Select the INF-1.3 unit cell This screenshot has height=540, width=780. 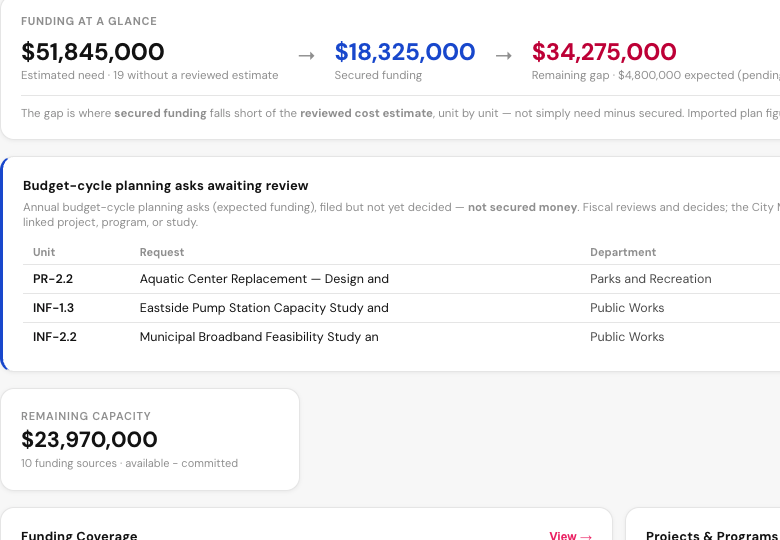pos(53,308)
